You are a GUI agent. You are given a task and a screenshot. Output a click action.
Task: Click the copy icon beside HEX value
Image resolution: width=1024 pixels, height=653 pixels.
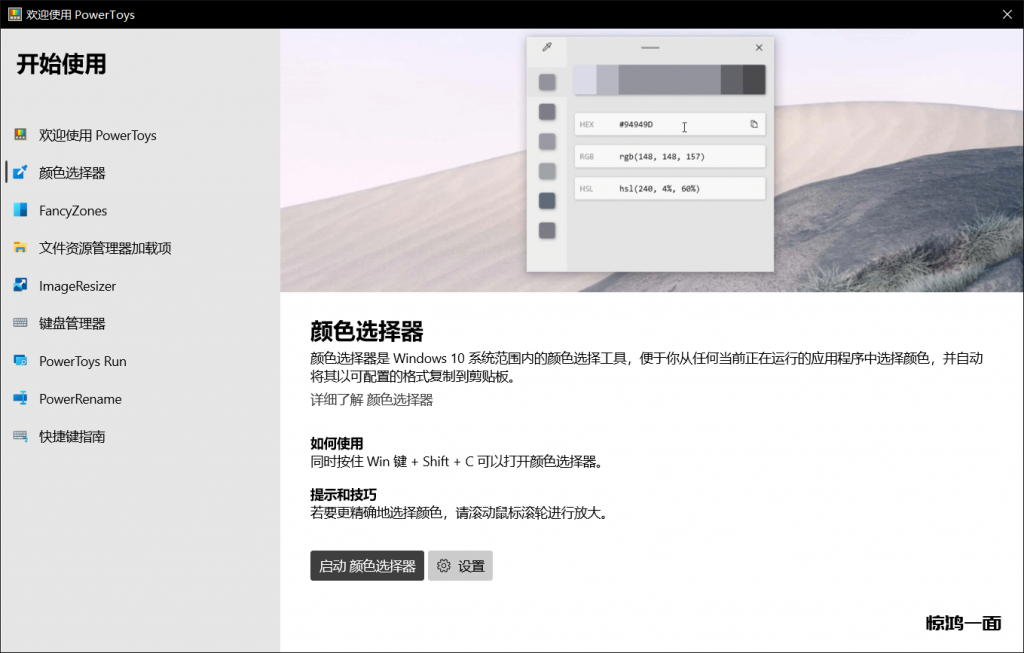(x=754, y=124)
